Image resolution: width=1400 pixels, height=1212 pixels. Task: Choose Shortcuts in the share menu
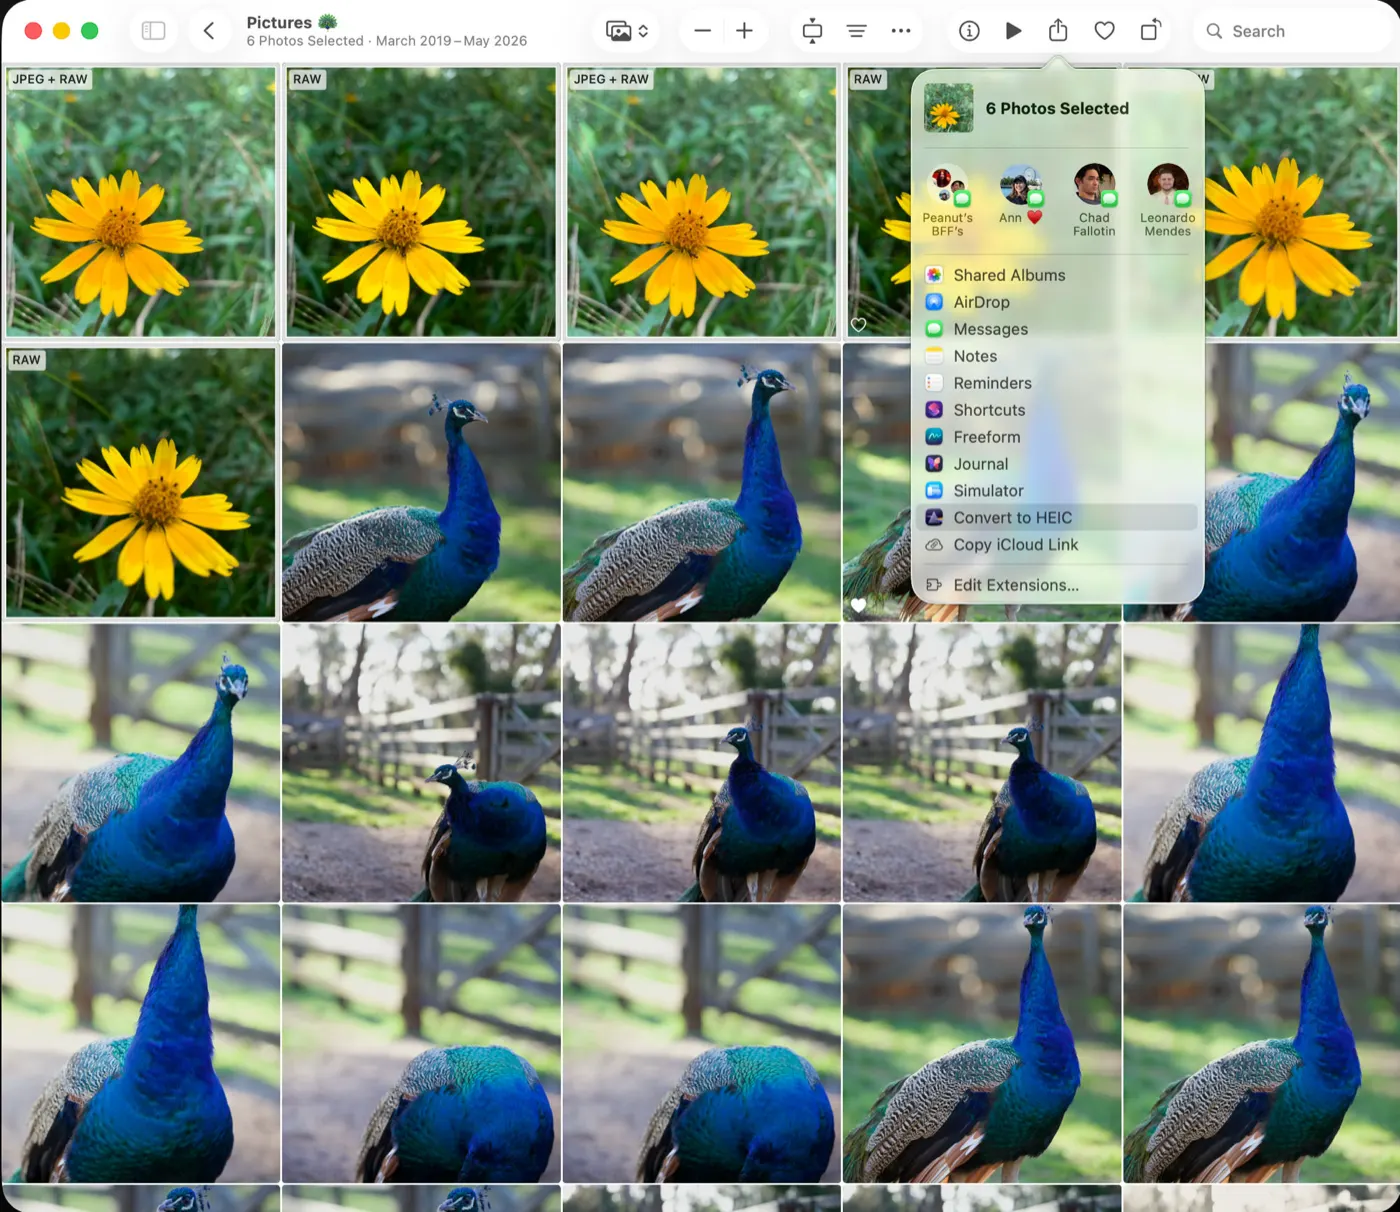[1056, 410]
